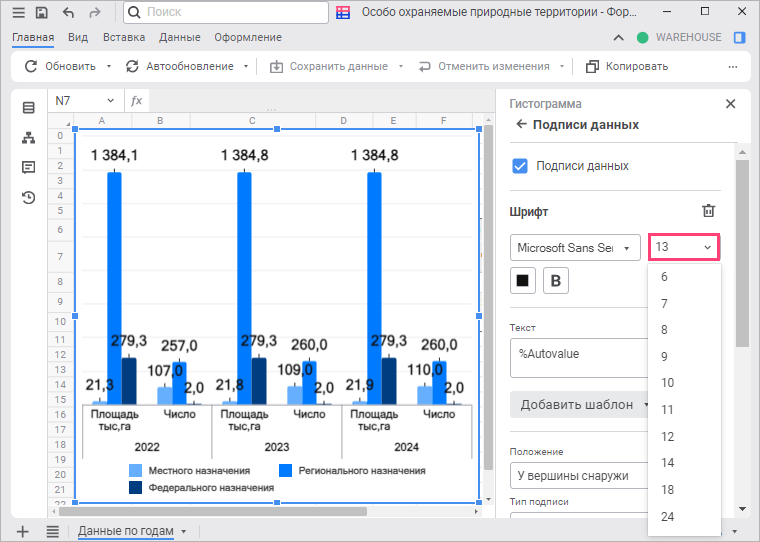
Task: Toggle bold B font button
Action: click(x=555, y=281)
